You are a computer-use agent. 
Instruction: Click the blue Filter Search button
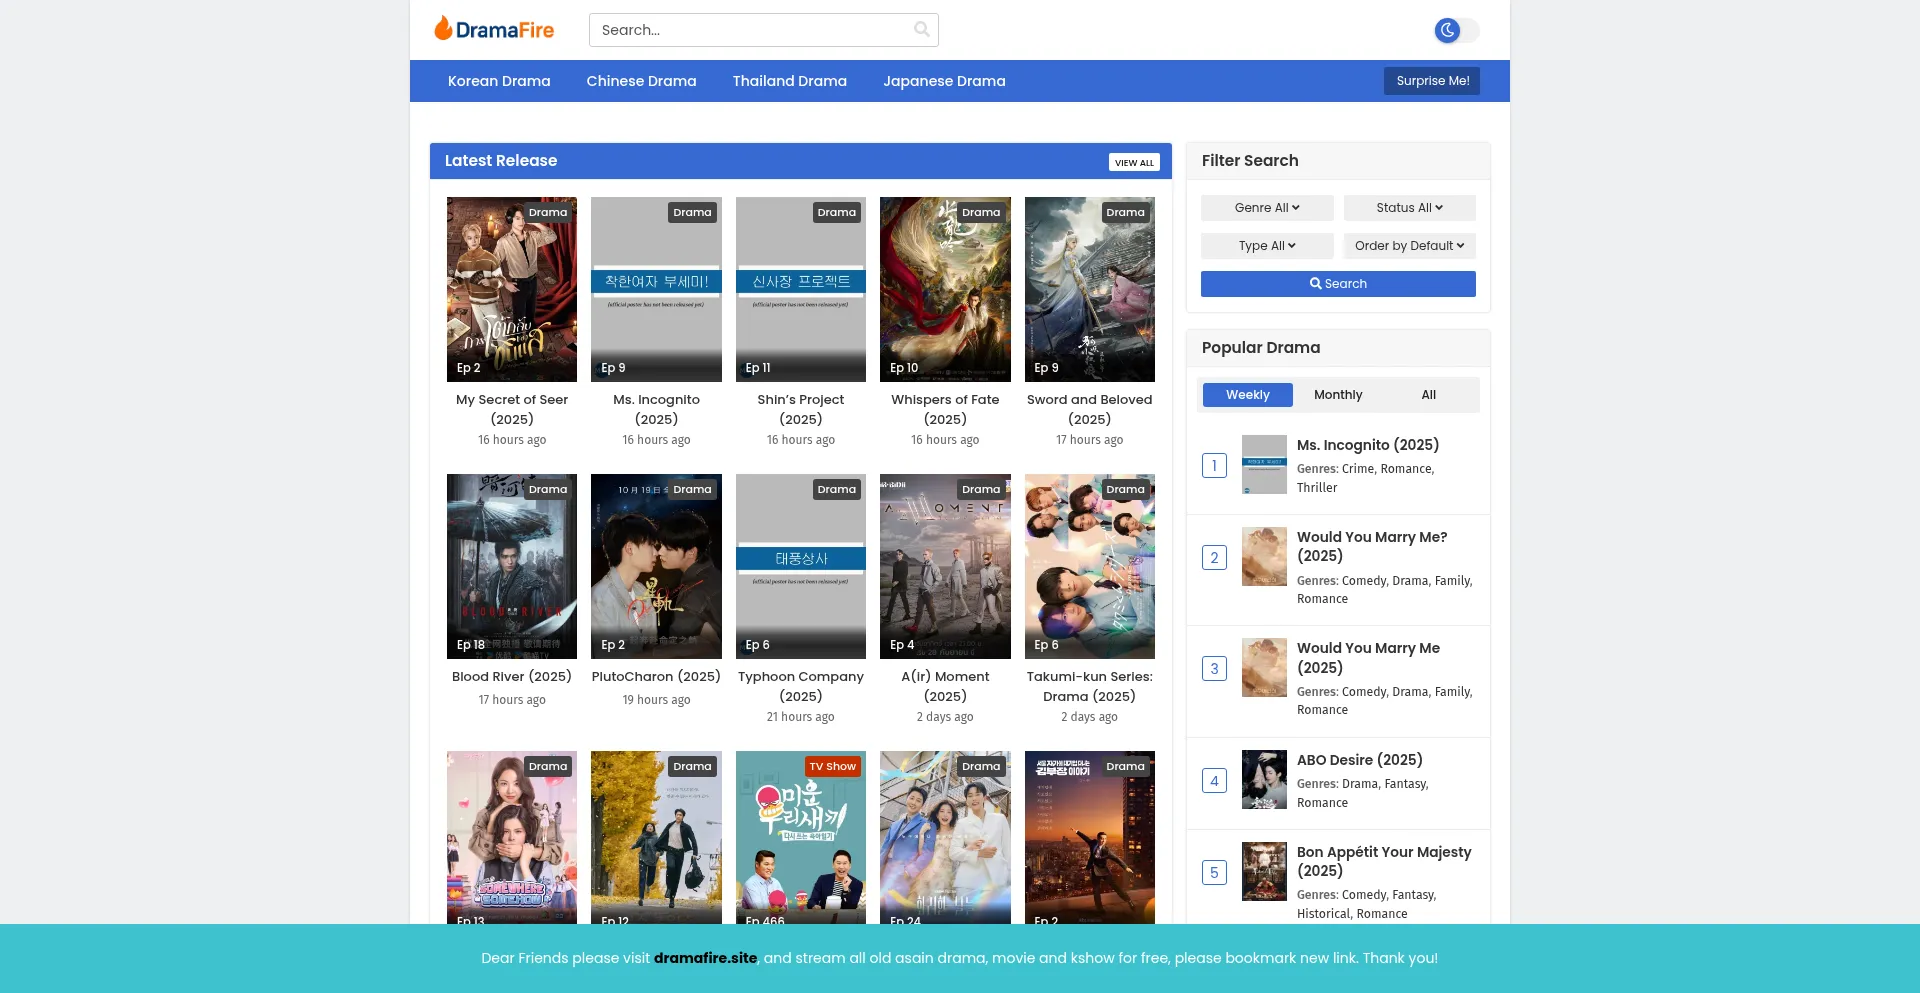pyautogui.click(x=1337, y=284)
